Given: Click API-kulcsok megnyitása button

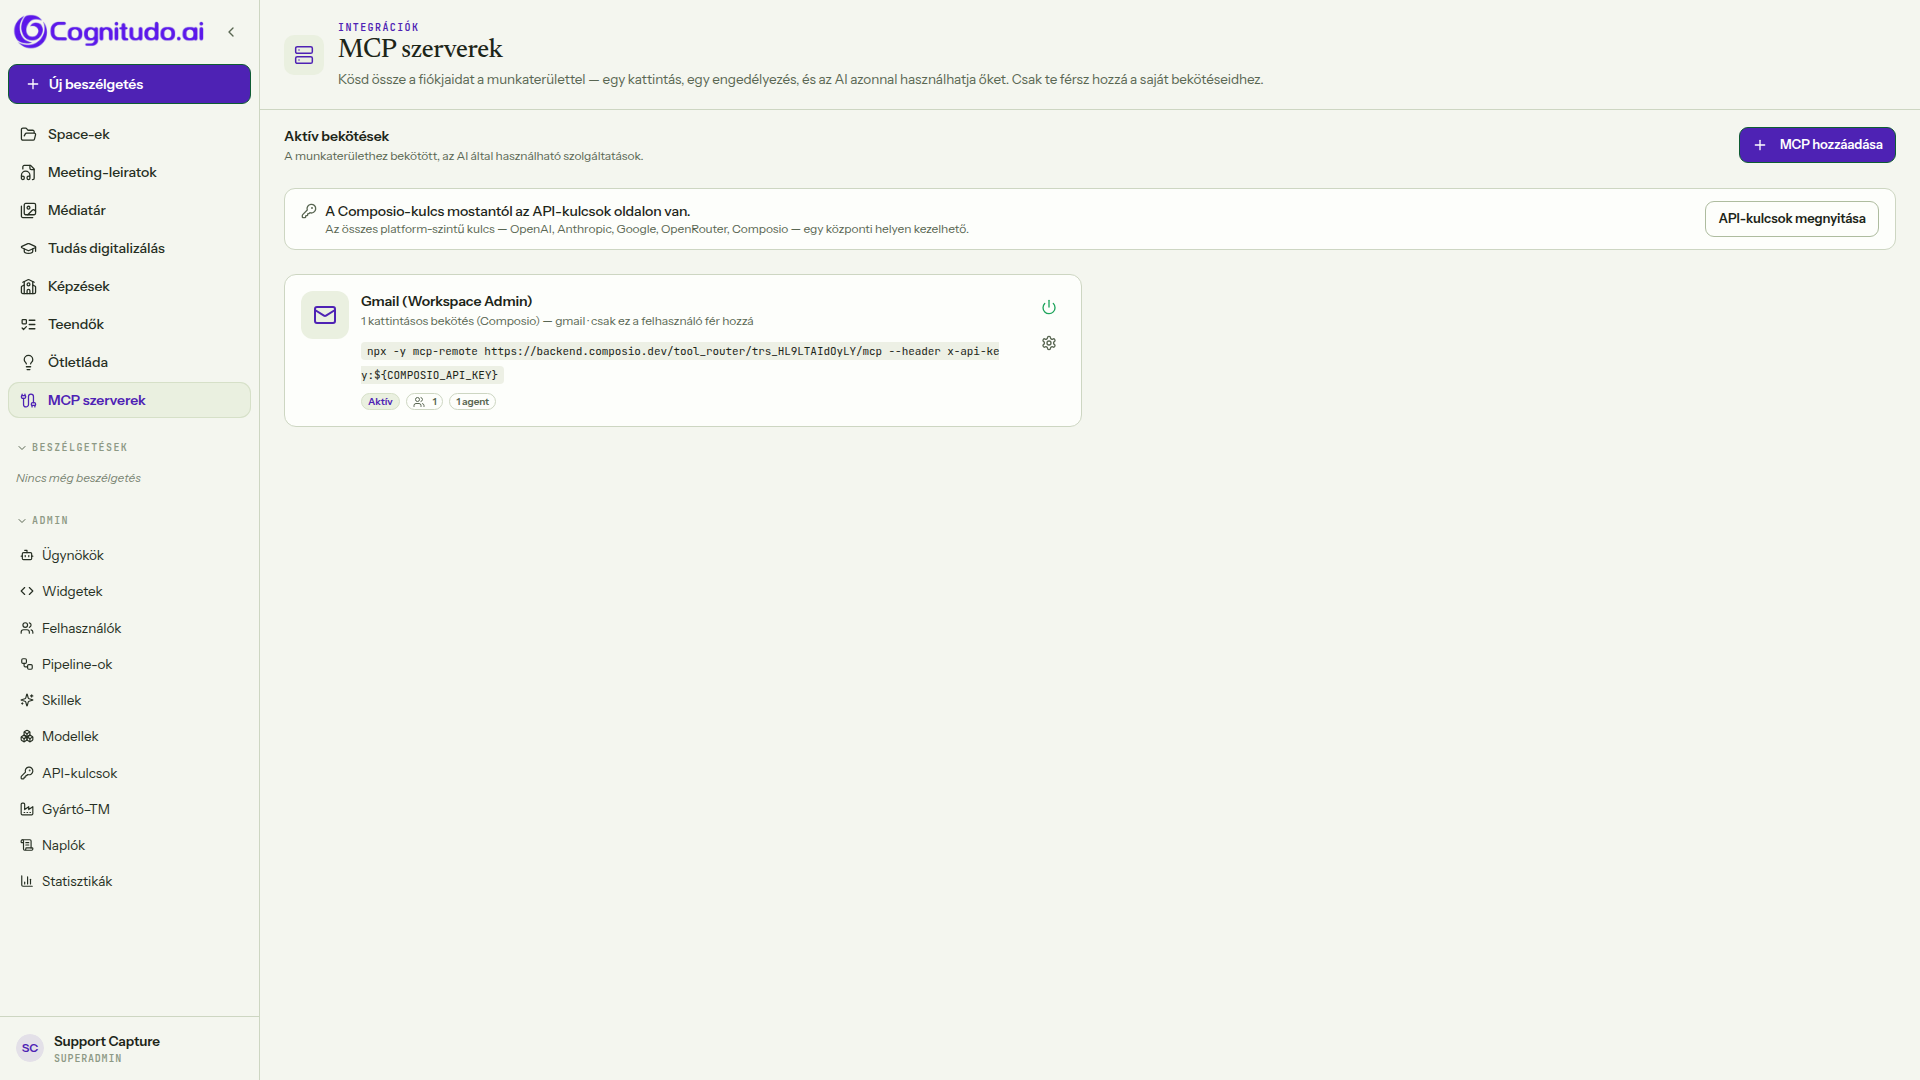Looking at the screenshot, I should 1791,219.
